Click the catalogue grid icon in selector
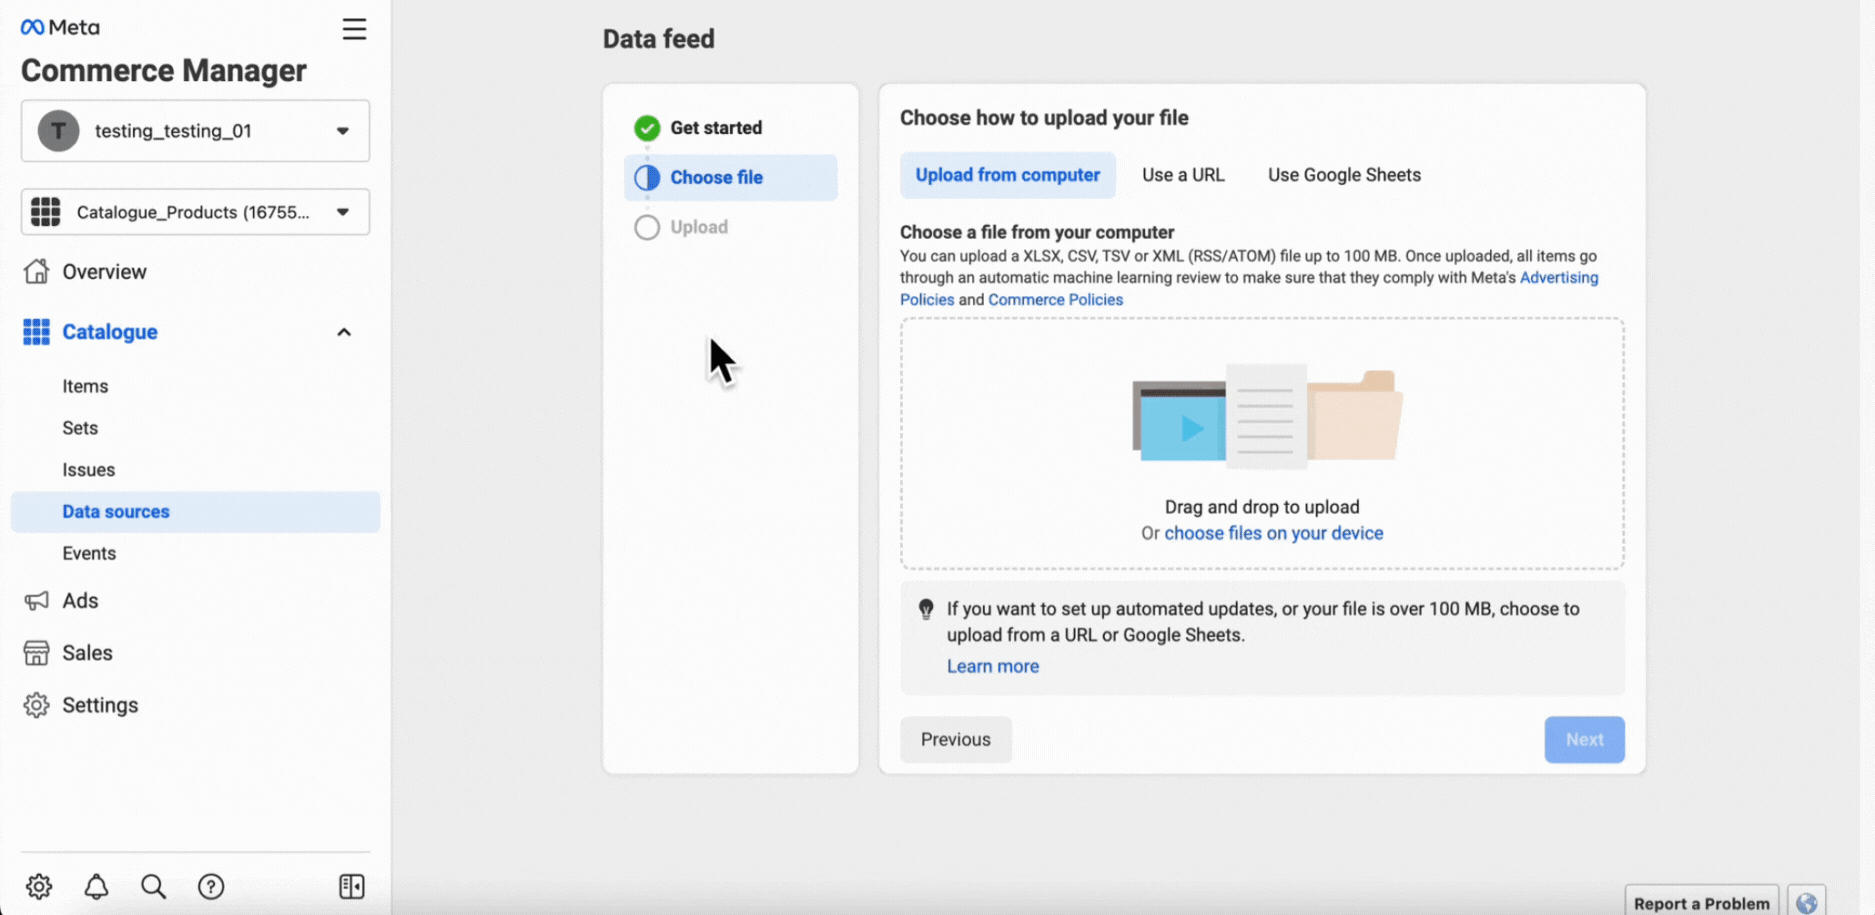Viewport: 1875px width, 915px height. tap(45, 212)
